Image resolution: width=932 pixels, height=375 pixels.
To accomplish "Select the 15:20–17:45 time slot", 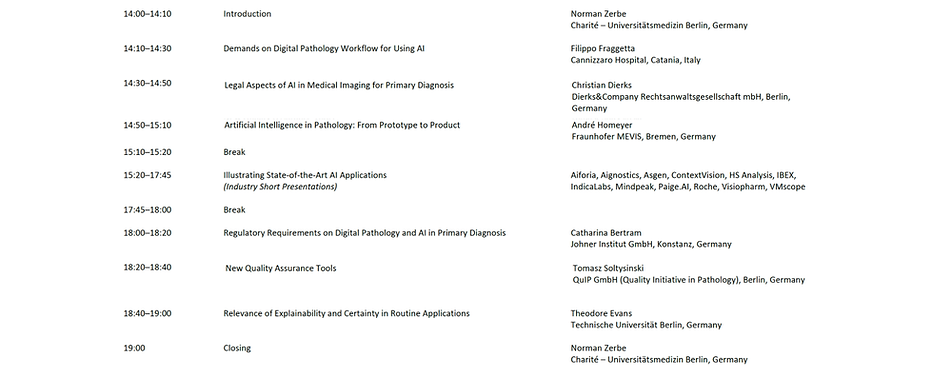I will click(147, 175).
